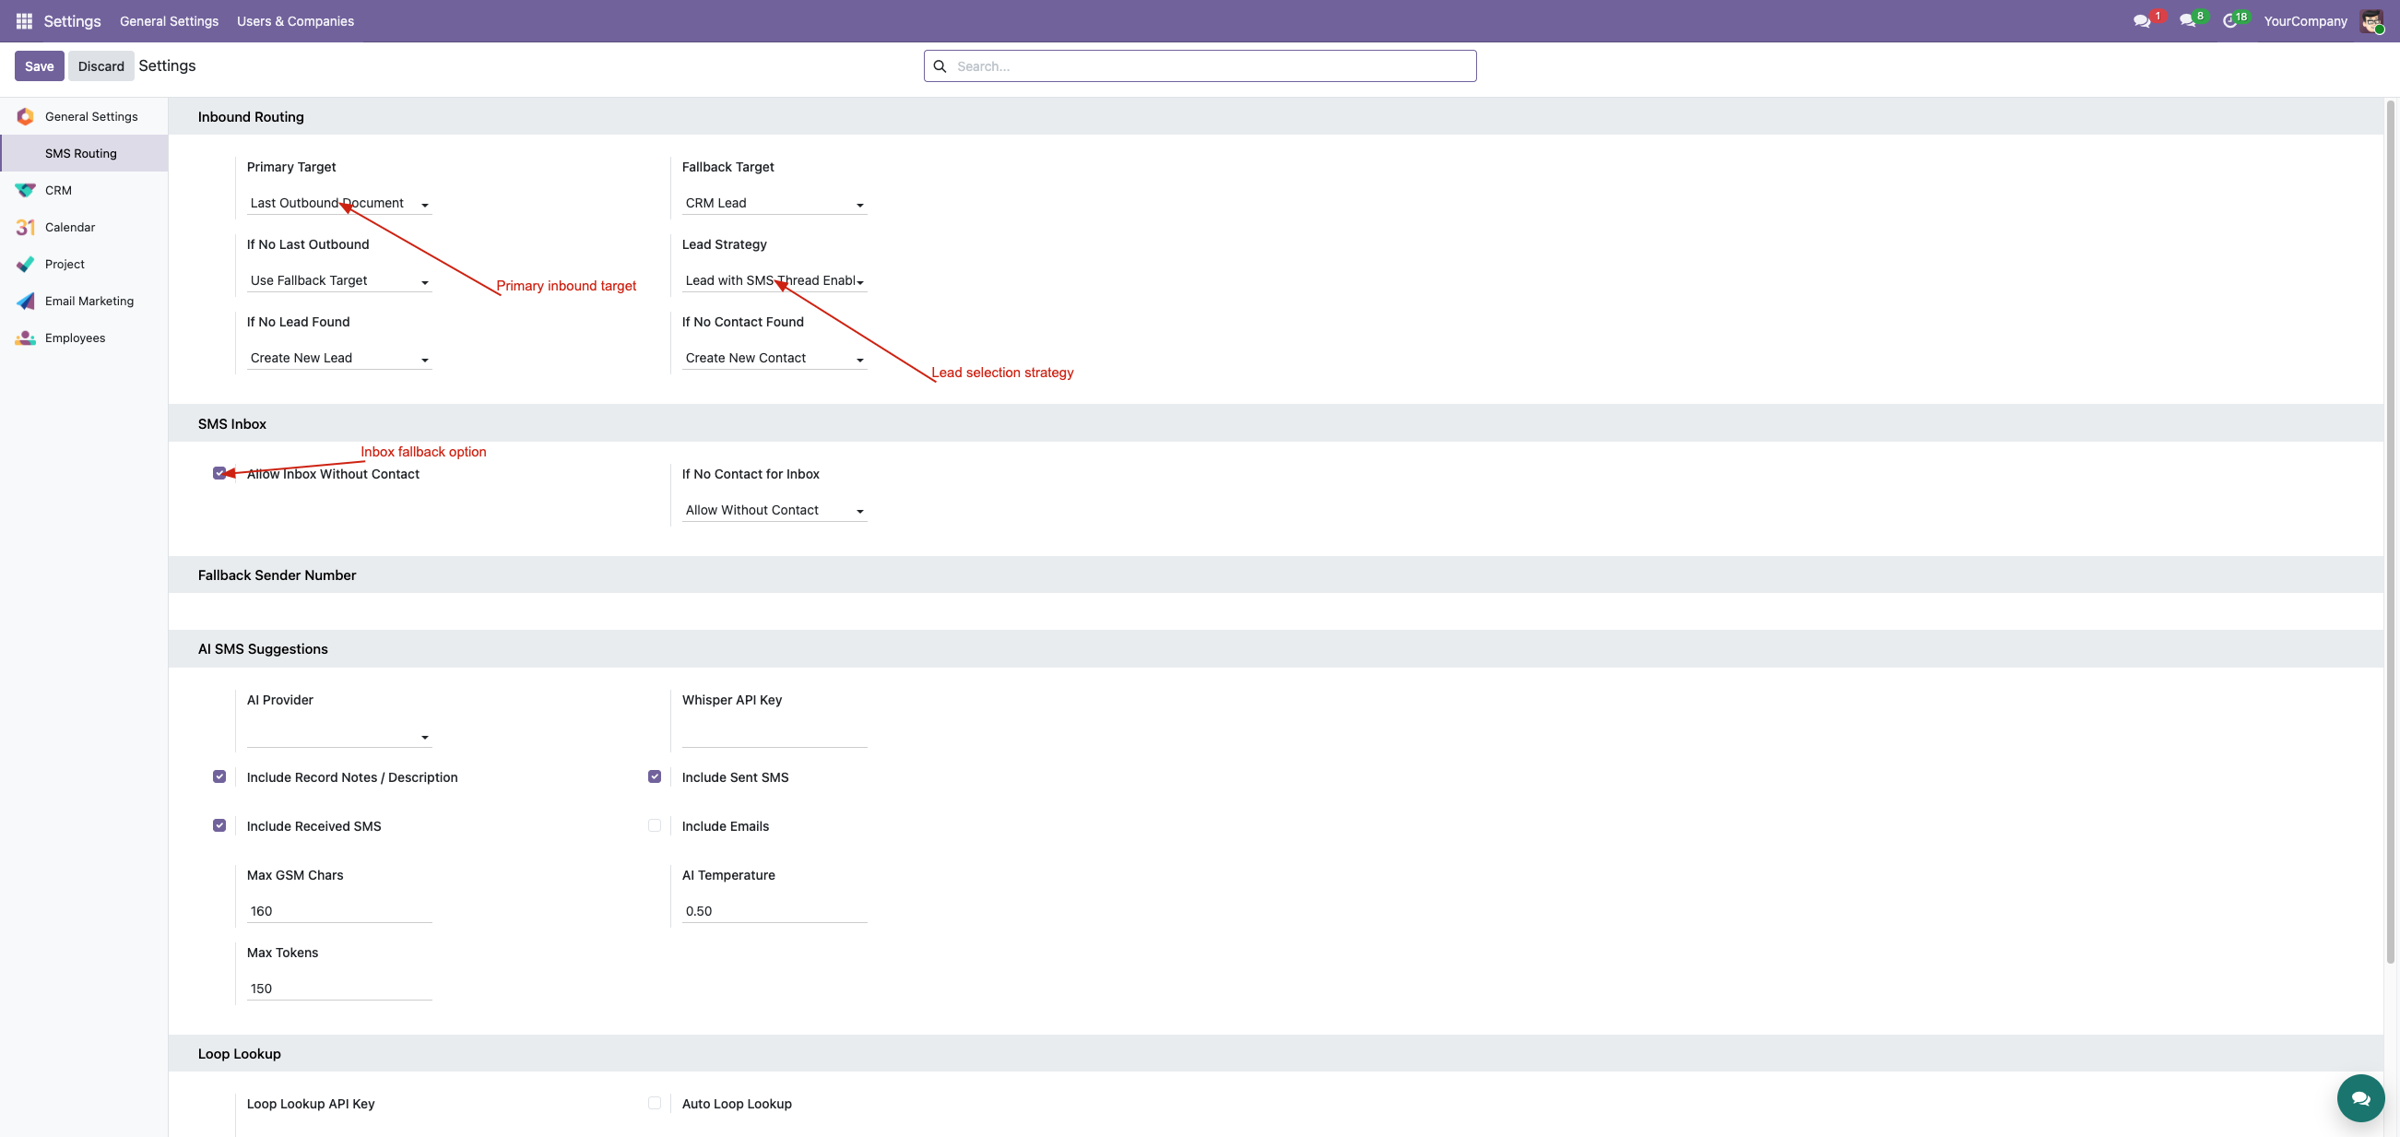Click the Project checkmark sidebar icon
Screen dimensions: 2400x1137
coord(25,264)
